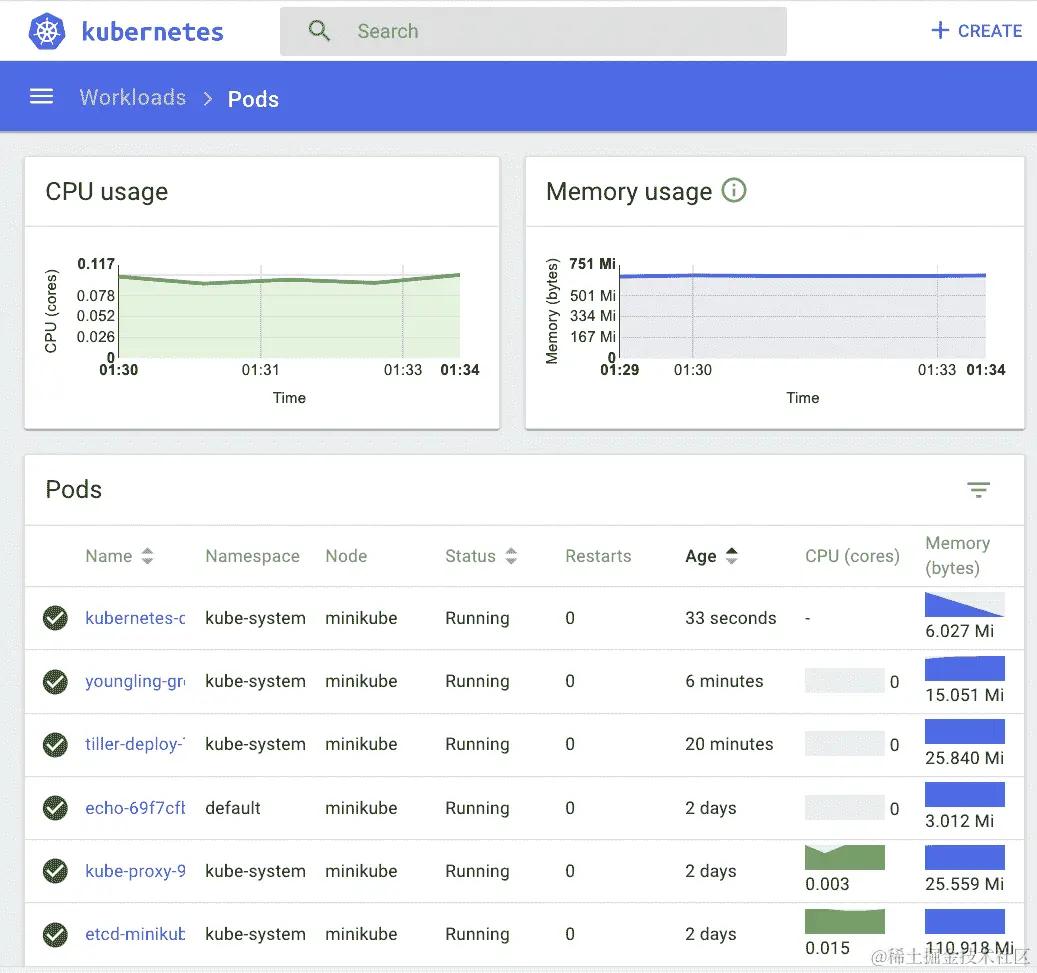Go to Workloads breadcrumb
1037x973 pixels.
click(x=132, y=97)
